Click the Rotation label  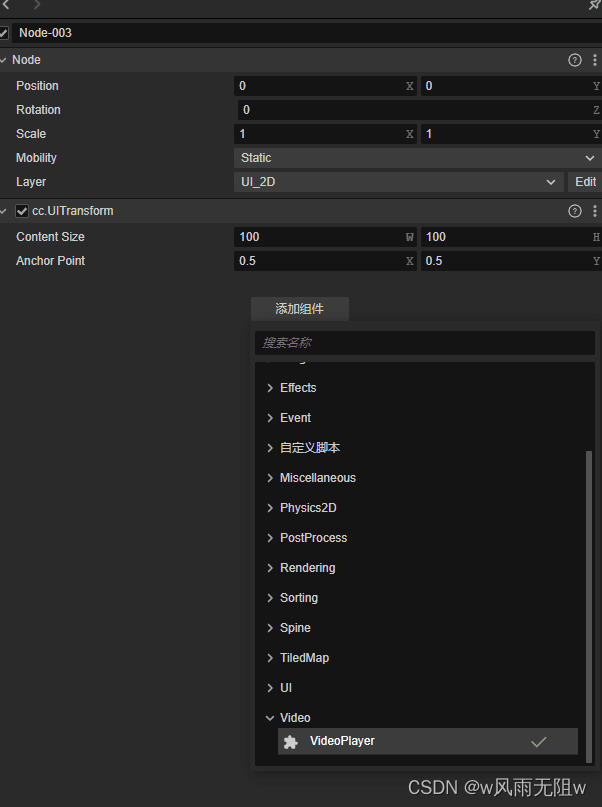38,110
